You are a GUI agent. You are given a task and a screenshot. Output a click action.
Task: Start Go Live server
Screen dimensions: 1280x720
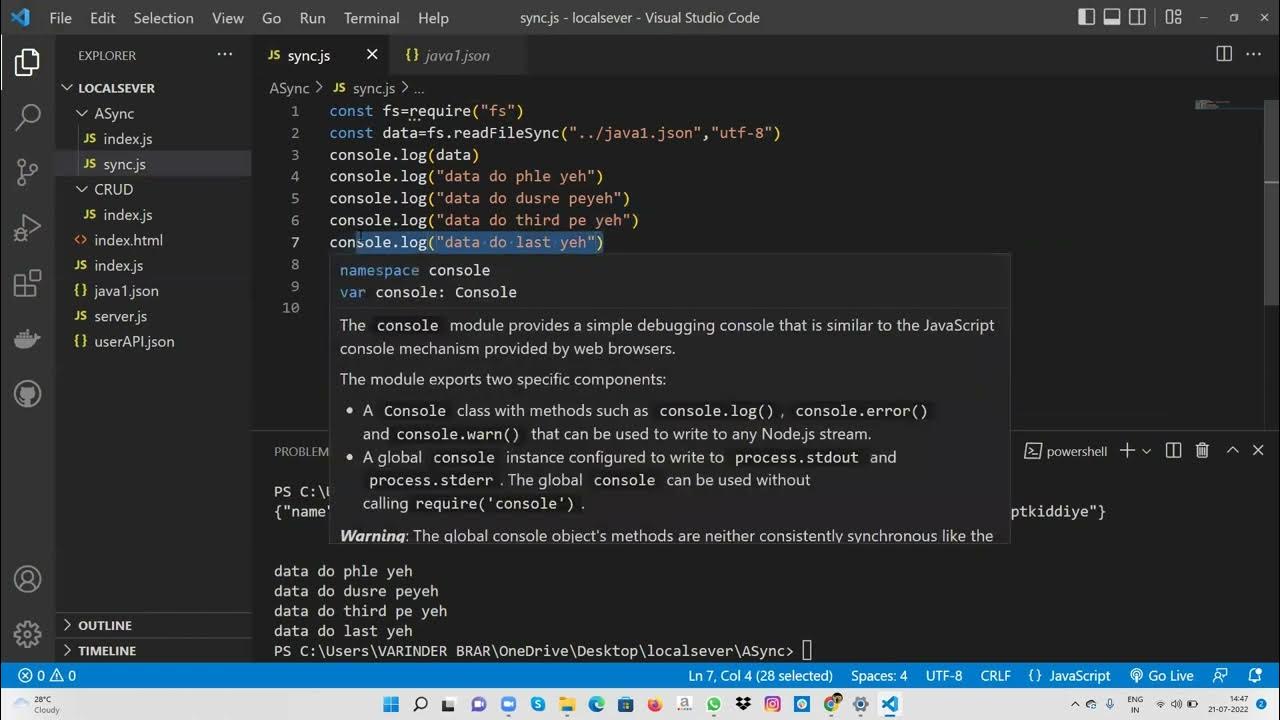click(1162, 676)
